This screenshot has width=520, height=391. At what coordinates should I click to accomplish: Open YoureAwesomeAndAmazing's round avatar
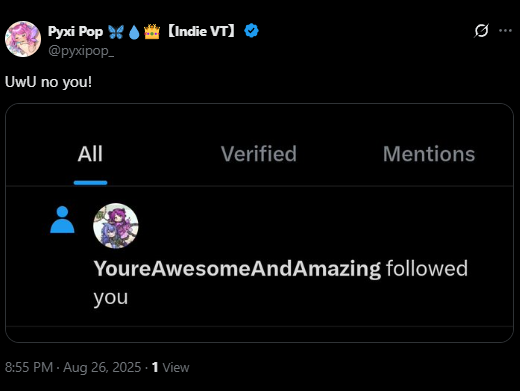(116, 226)
